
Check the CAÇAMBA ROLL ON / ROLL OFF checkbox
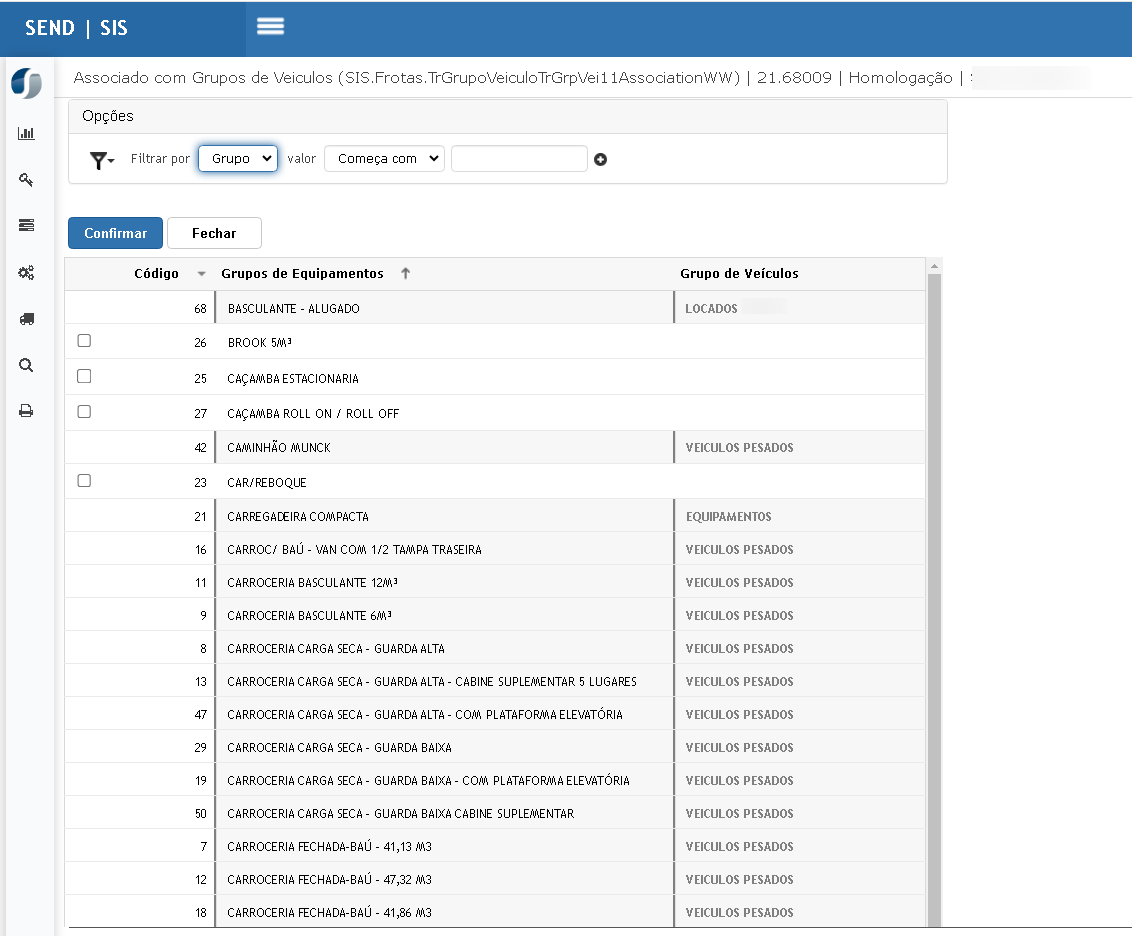coord(84,411)
